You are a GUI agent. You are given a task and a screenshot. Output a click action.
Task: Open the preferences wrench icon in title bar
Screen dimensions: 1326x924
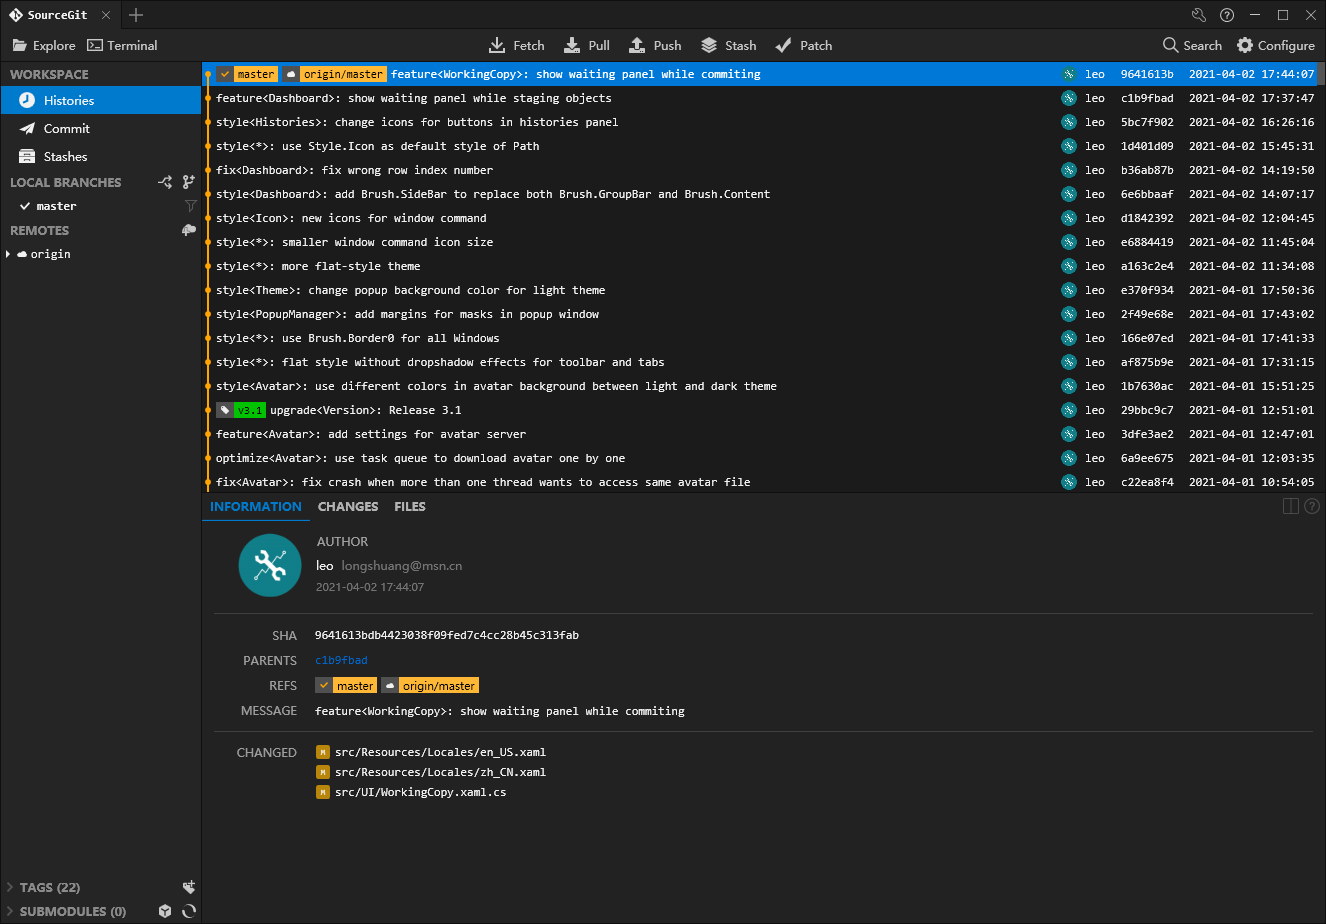coord(1199,15)
